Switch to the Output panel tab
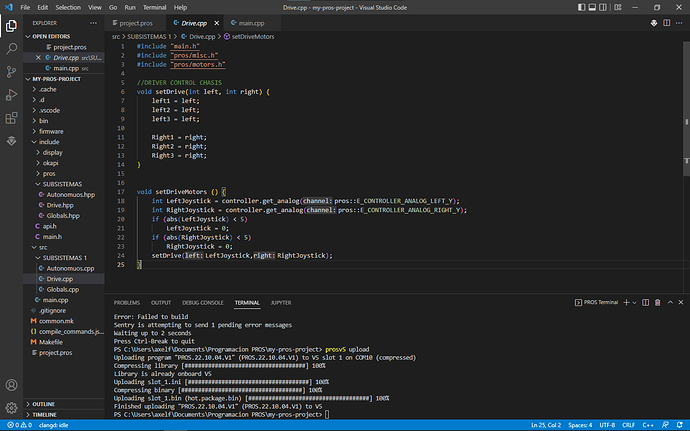This screenshot has height=431, width=690. coord(161,303)
